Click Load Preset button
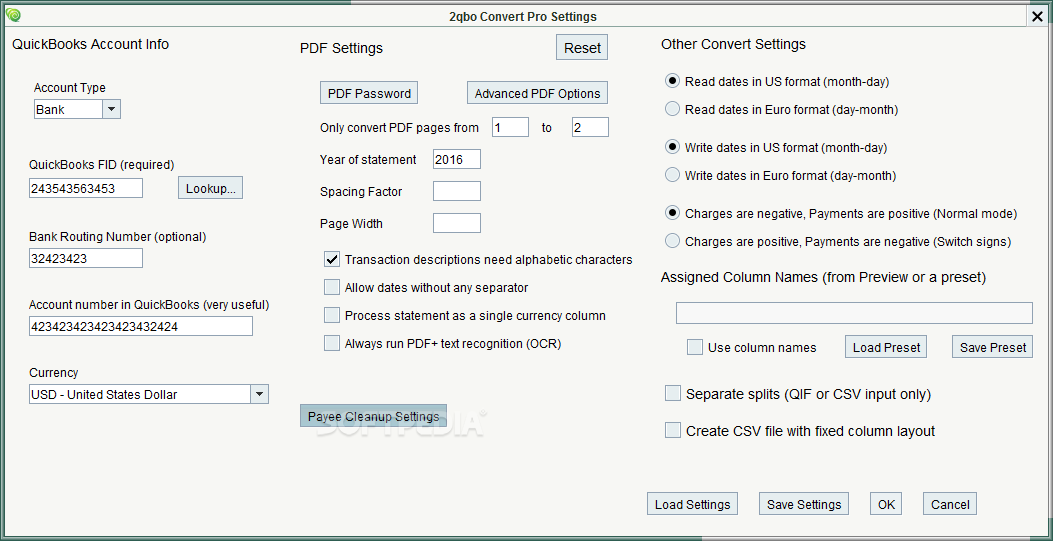This screenshot has width=1053, height=541. (x=886, y=347)
